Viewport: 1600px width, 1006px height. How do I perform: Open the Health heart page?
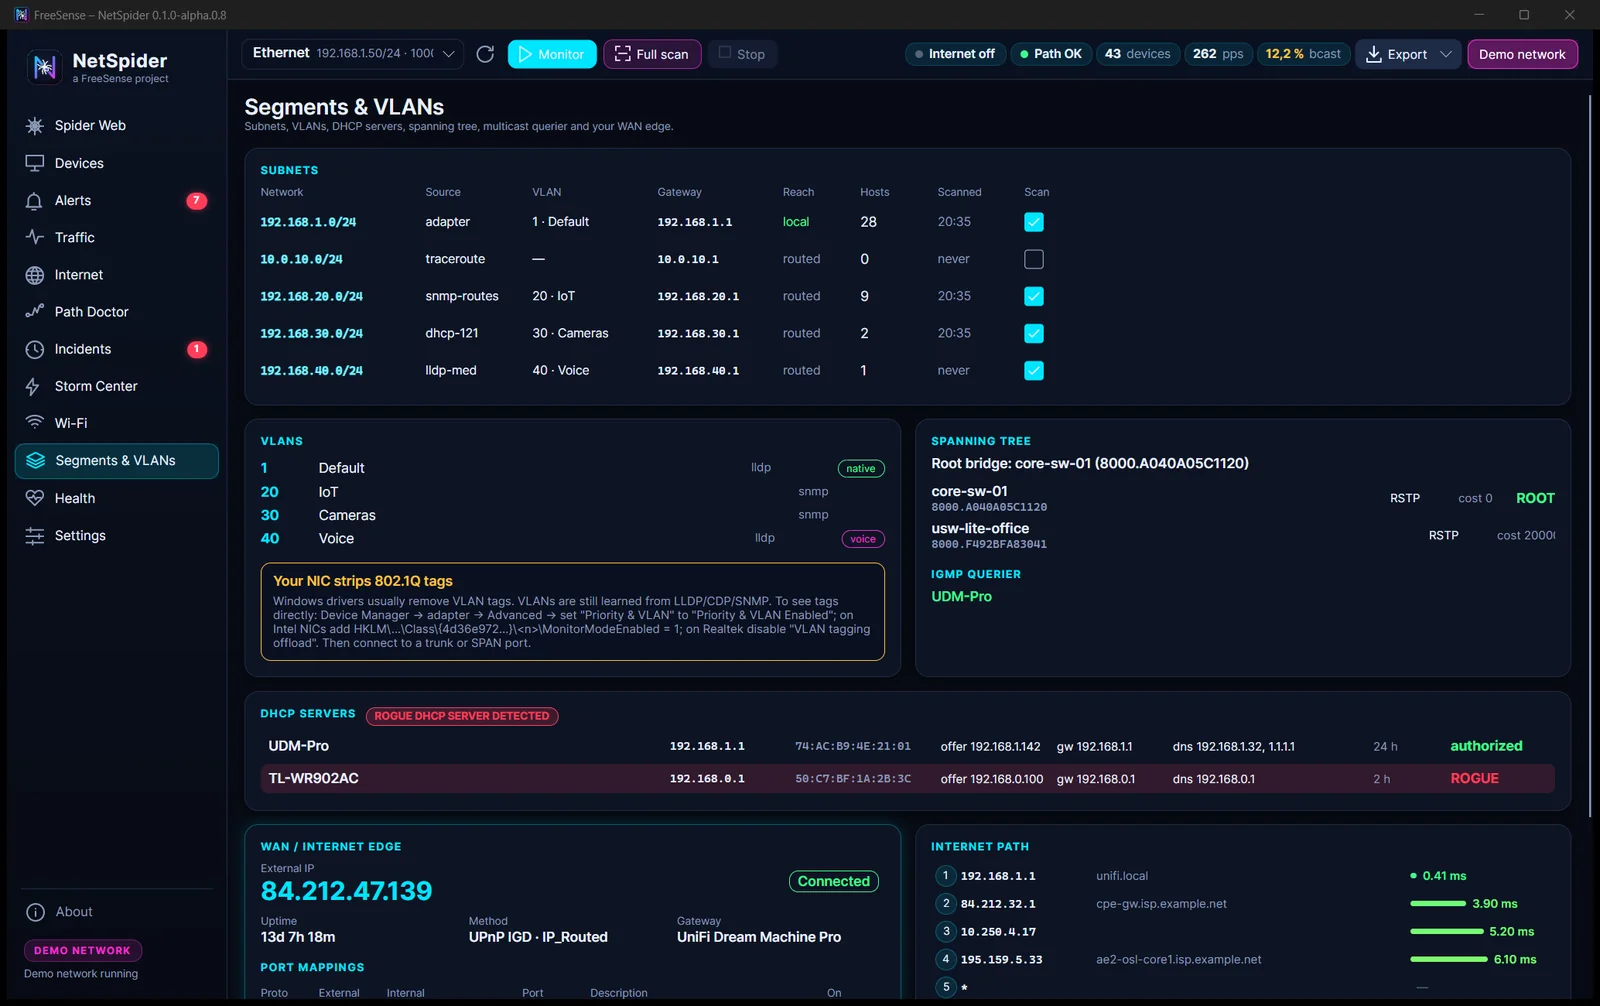pyautogui.click(x=116, y=498)
